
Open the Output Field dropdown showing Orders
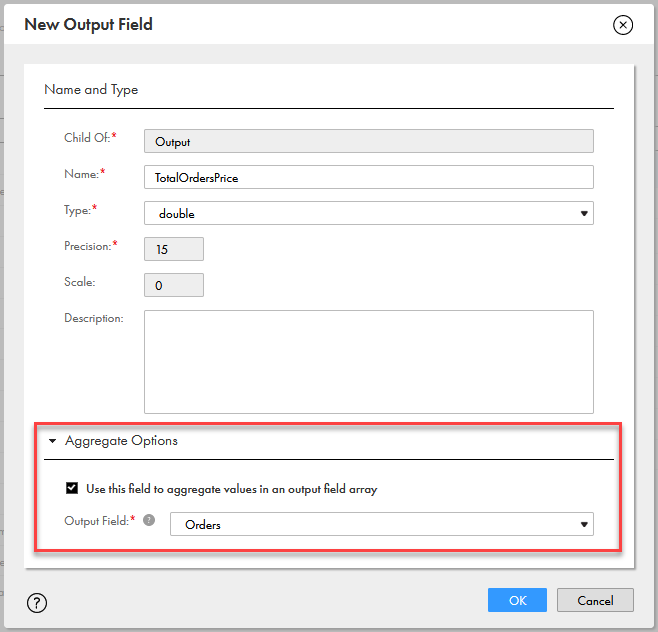[x=381, y=524]
